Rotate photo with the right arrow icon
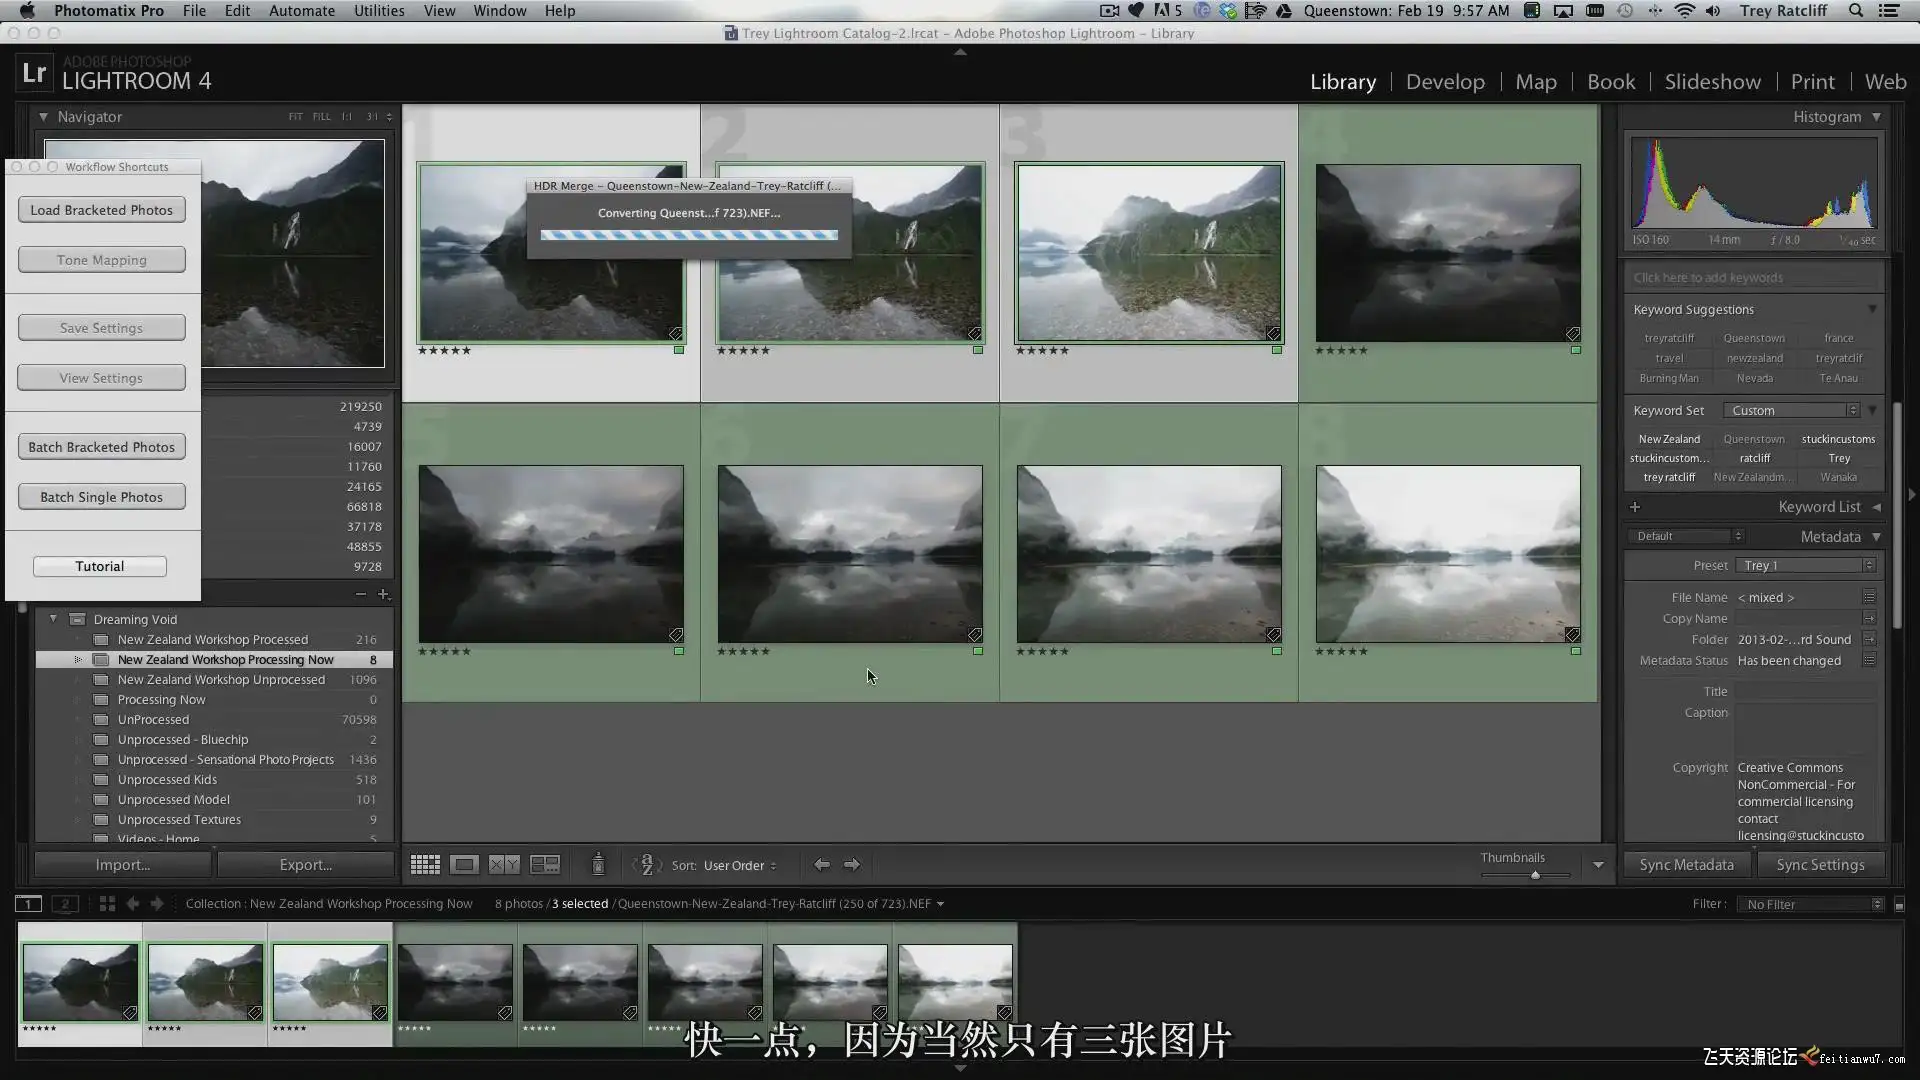This screenshot has width=1920, height=1080. (852, 865)
